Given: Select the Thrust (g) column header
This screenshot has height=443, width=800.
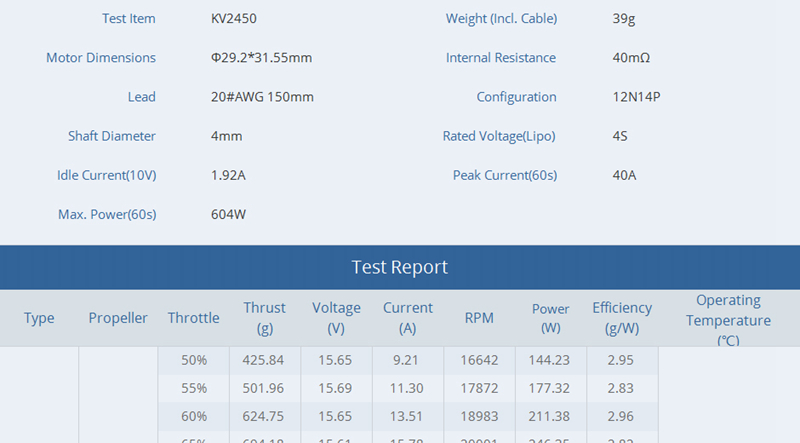Looking at the screenshot, I should [264, 318].
